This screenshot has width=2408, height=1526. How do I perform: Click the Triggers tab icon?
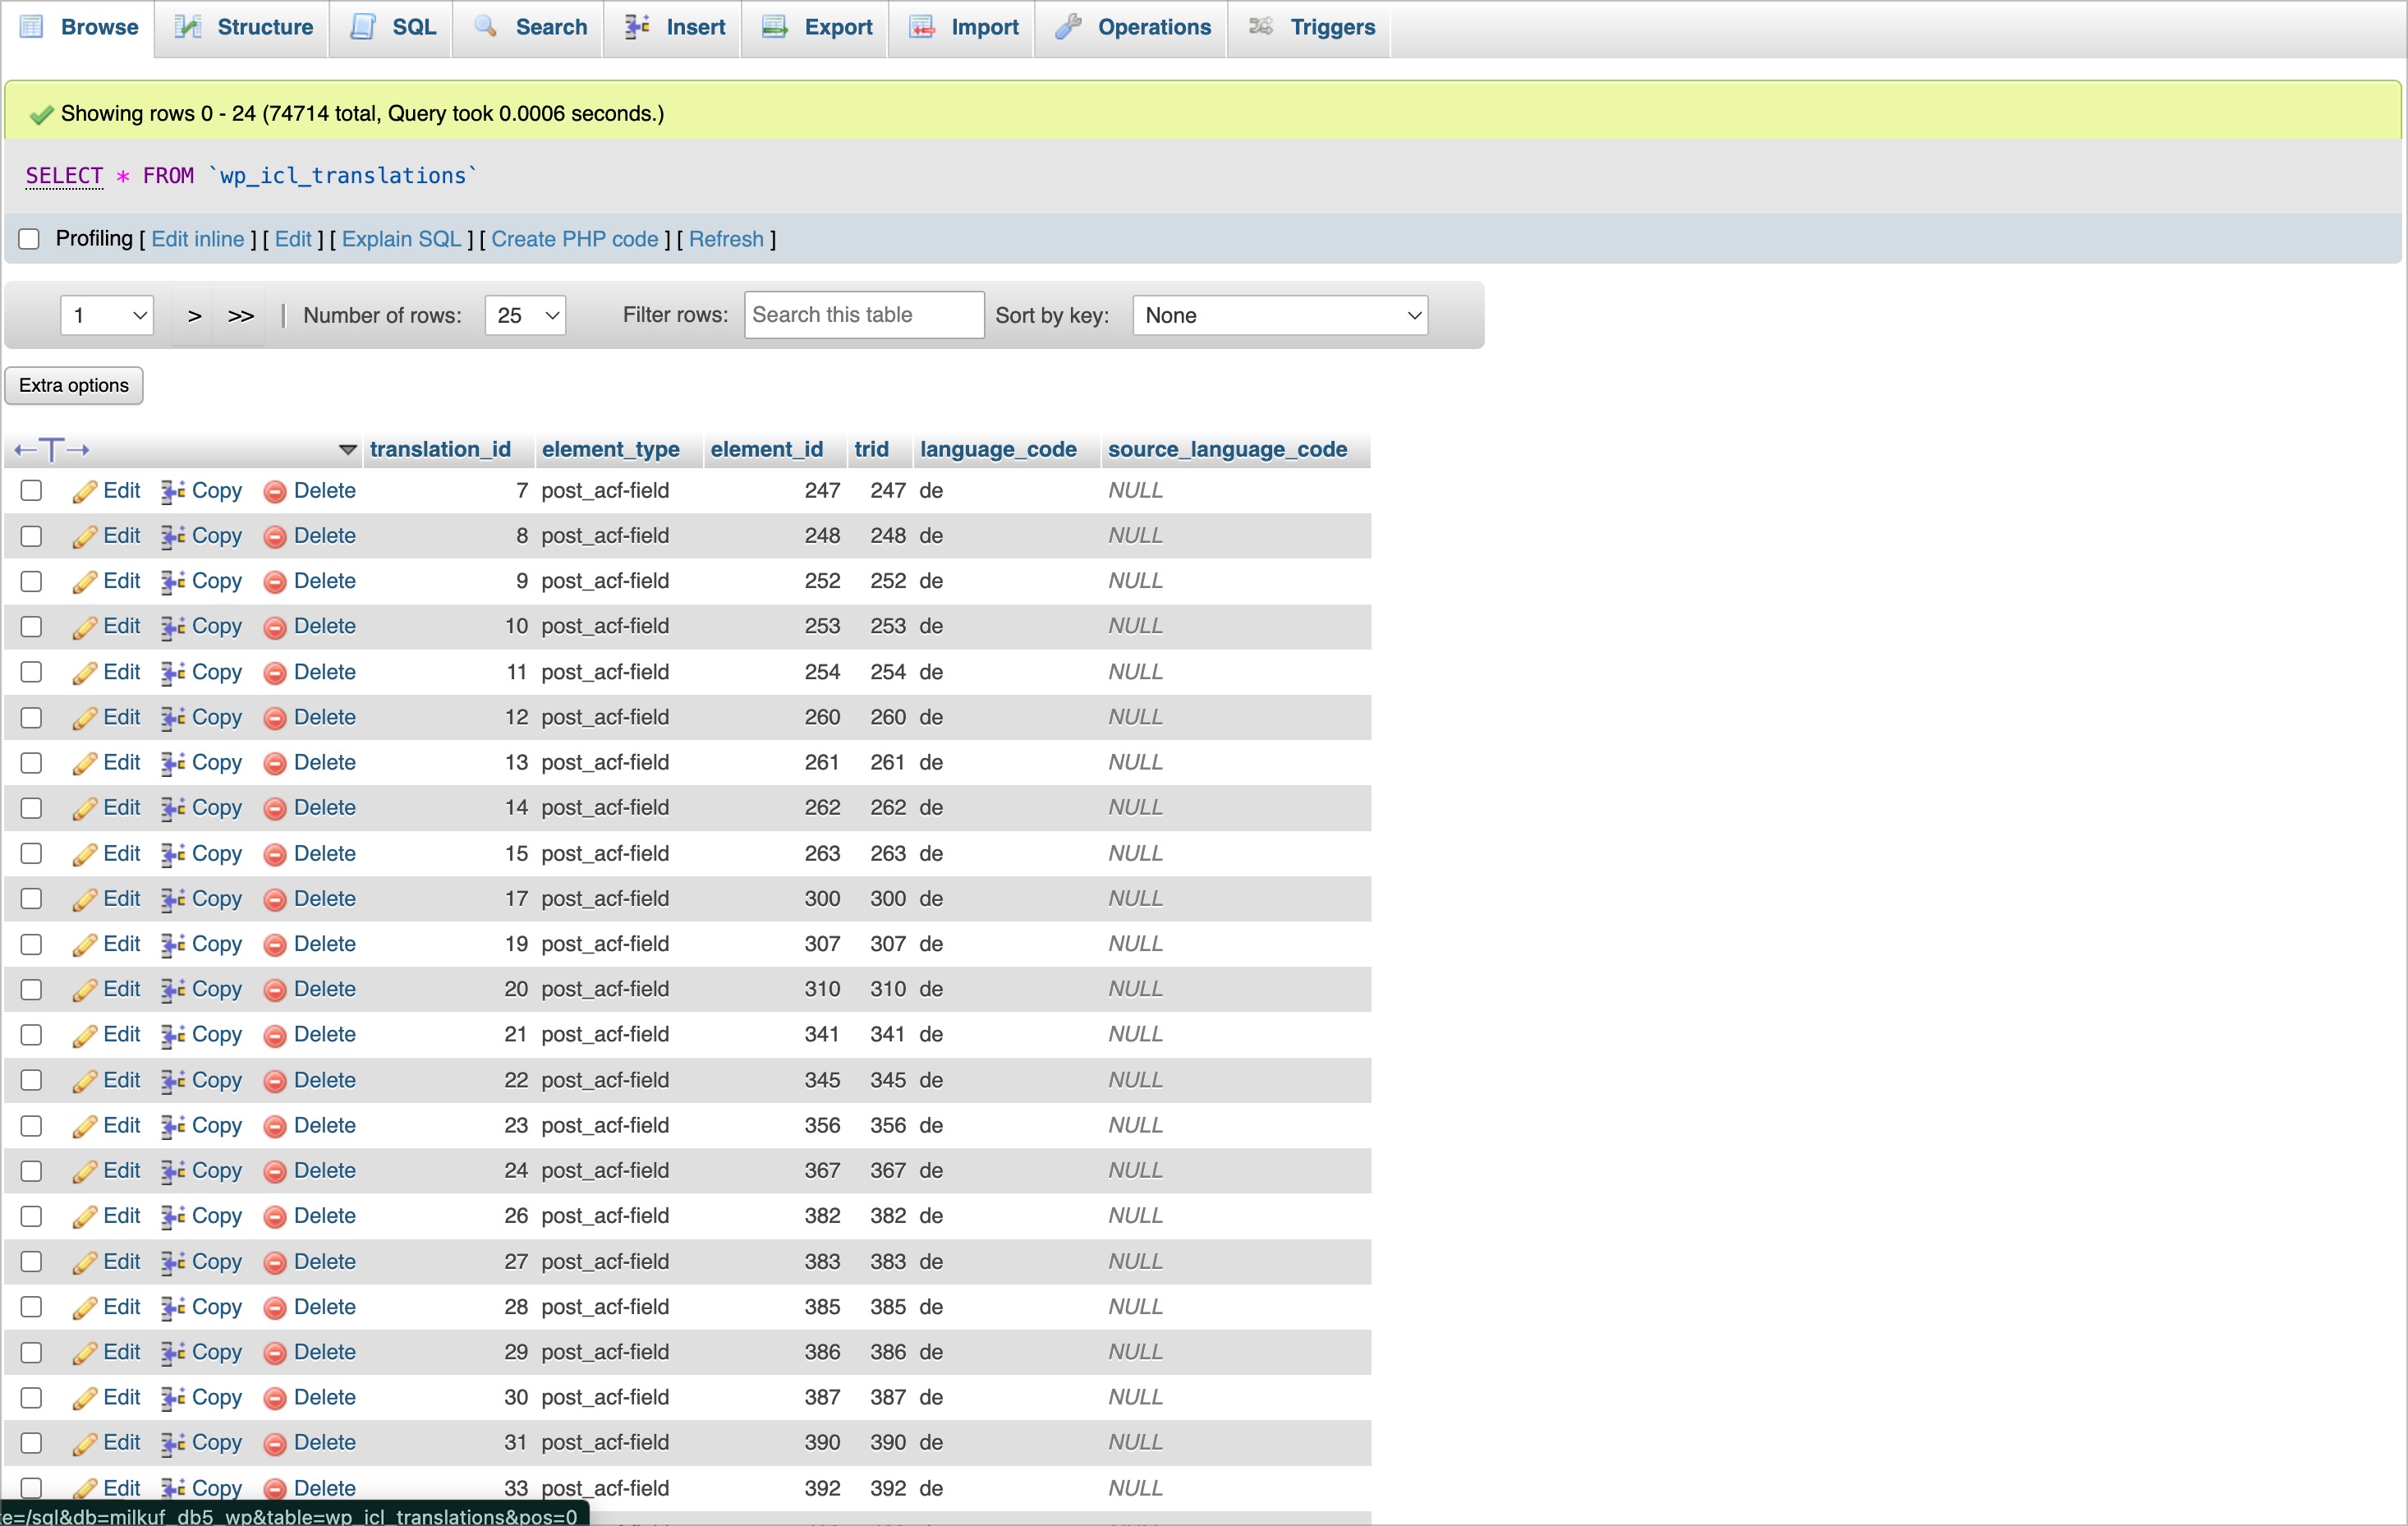tap(1261, 27)
